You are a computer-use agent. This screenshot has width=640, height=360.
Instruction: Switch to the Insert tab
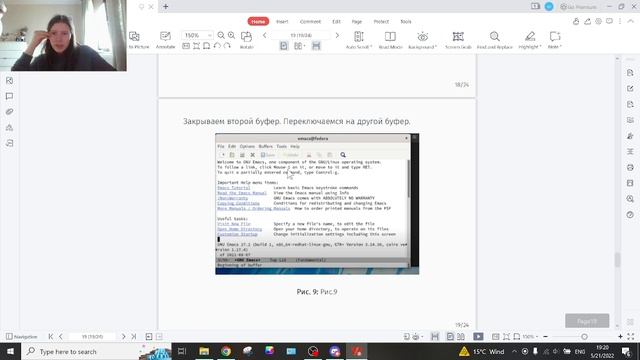point(282,21)
